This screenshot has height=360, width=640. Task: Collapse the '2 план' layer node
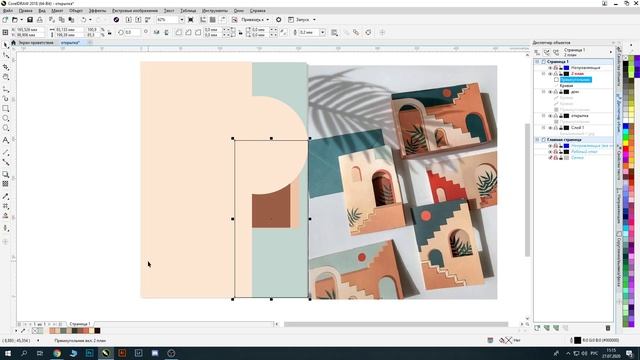(x=543, y=74)
